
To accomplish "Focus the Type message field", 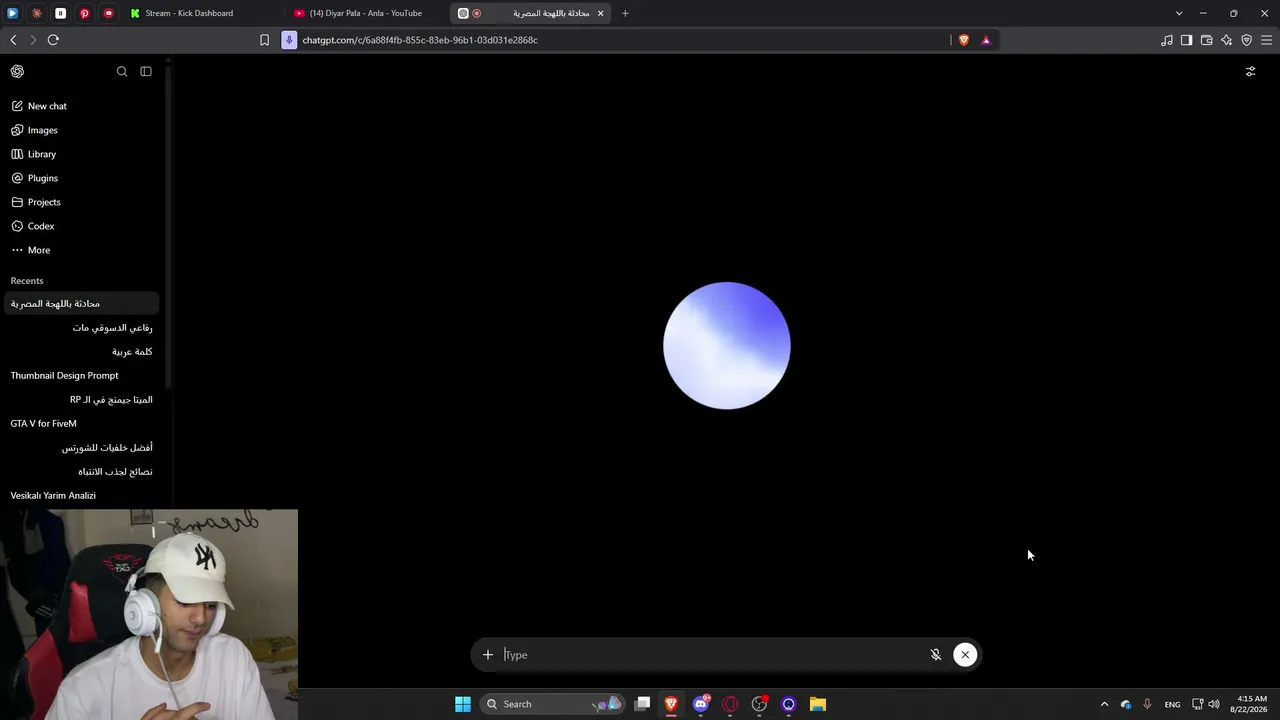I will click(x=712, y=655).
